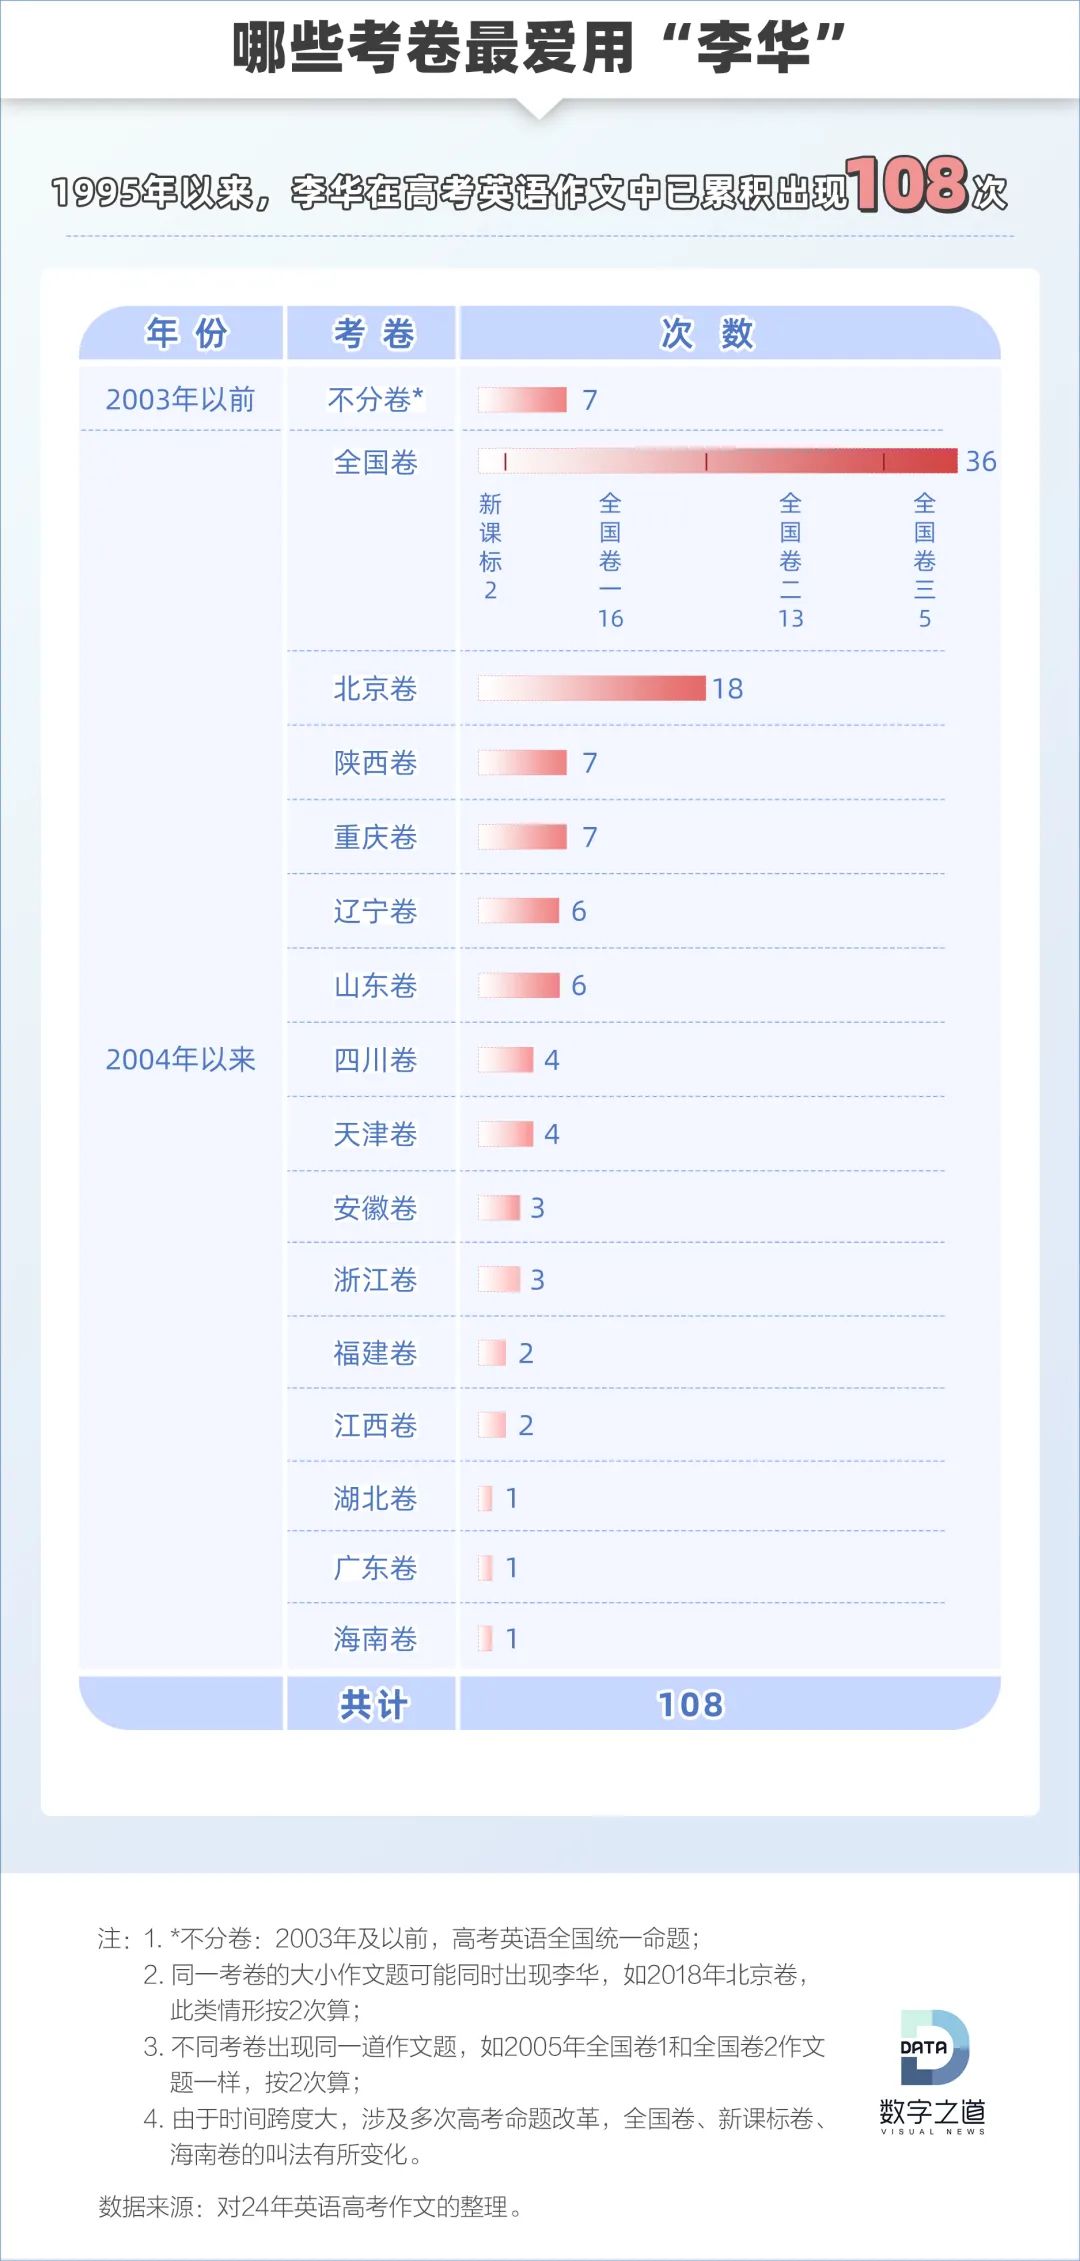1080x2261 pixels.
Task: Click the title 哪些考卷最爱用“李华”
Action: click(x=539, y=48)
